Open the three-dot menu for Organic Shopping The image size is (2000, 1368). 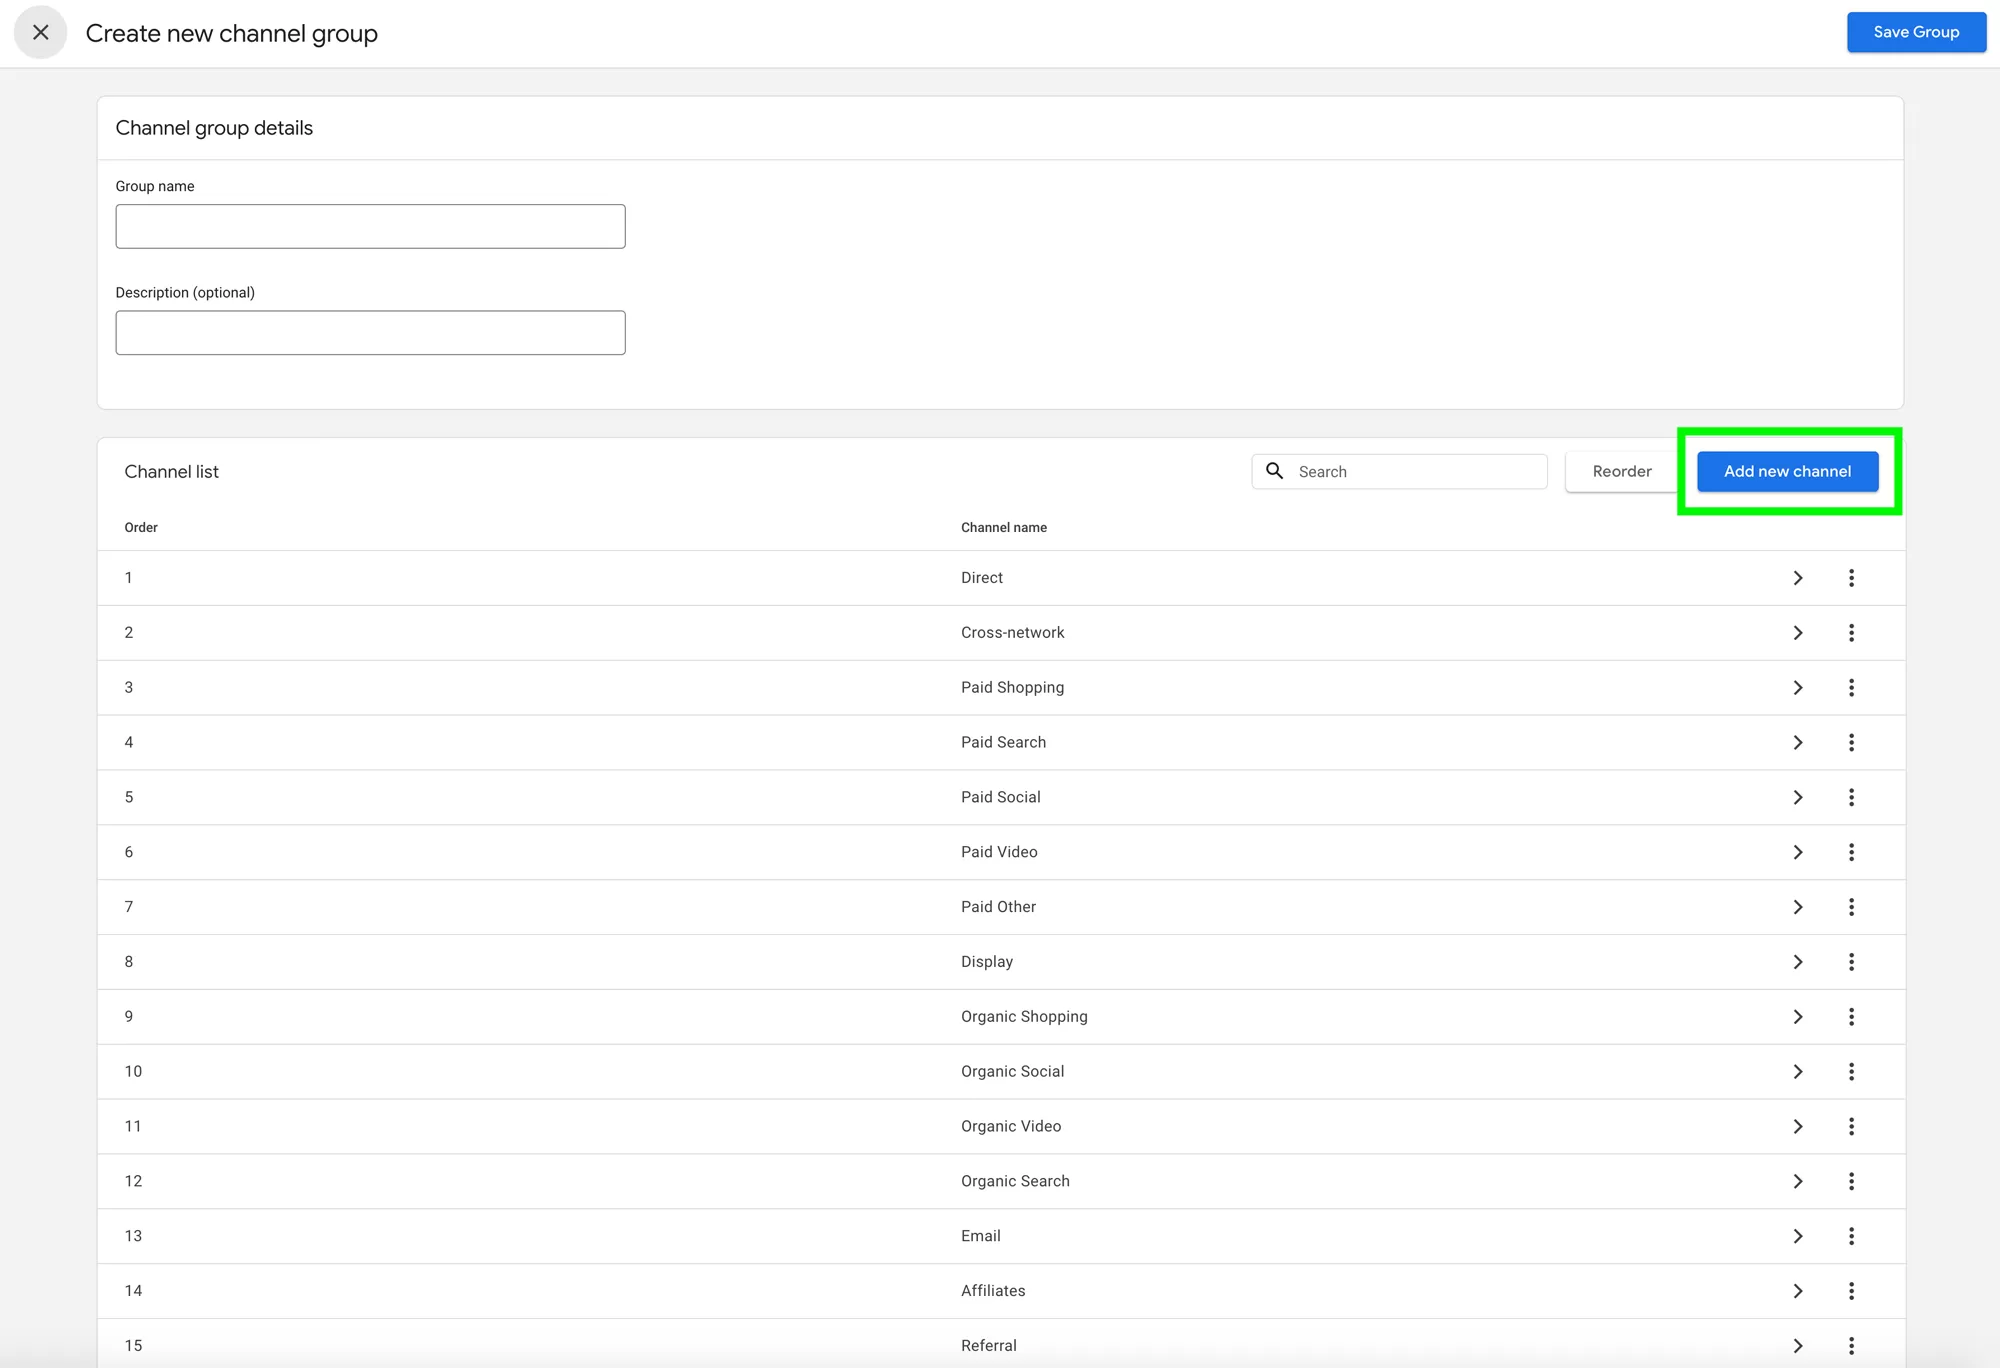point(1851,1017)
